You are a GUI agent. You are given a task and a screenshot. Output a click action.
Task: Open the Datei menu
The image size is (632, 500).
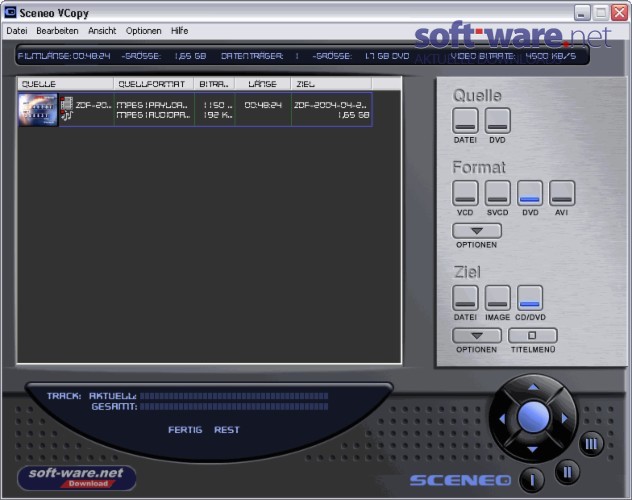click(x=17, y=31)
